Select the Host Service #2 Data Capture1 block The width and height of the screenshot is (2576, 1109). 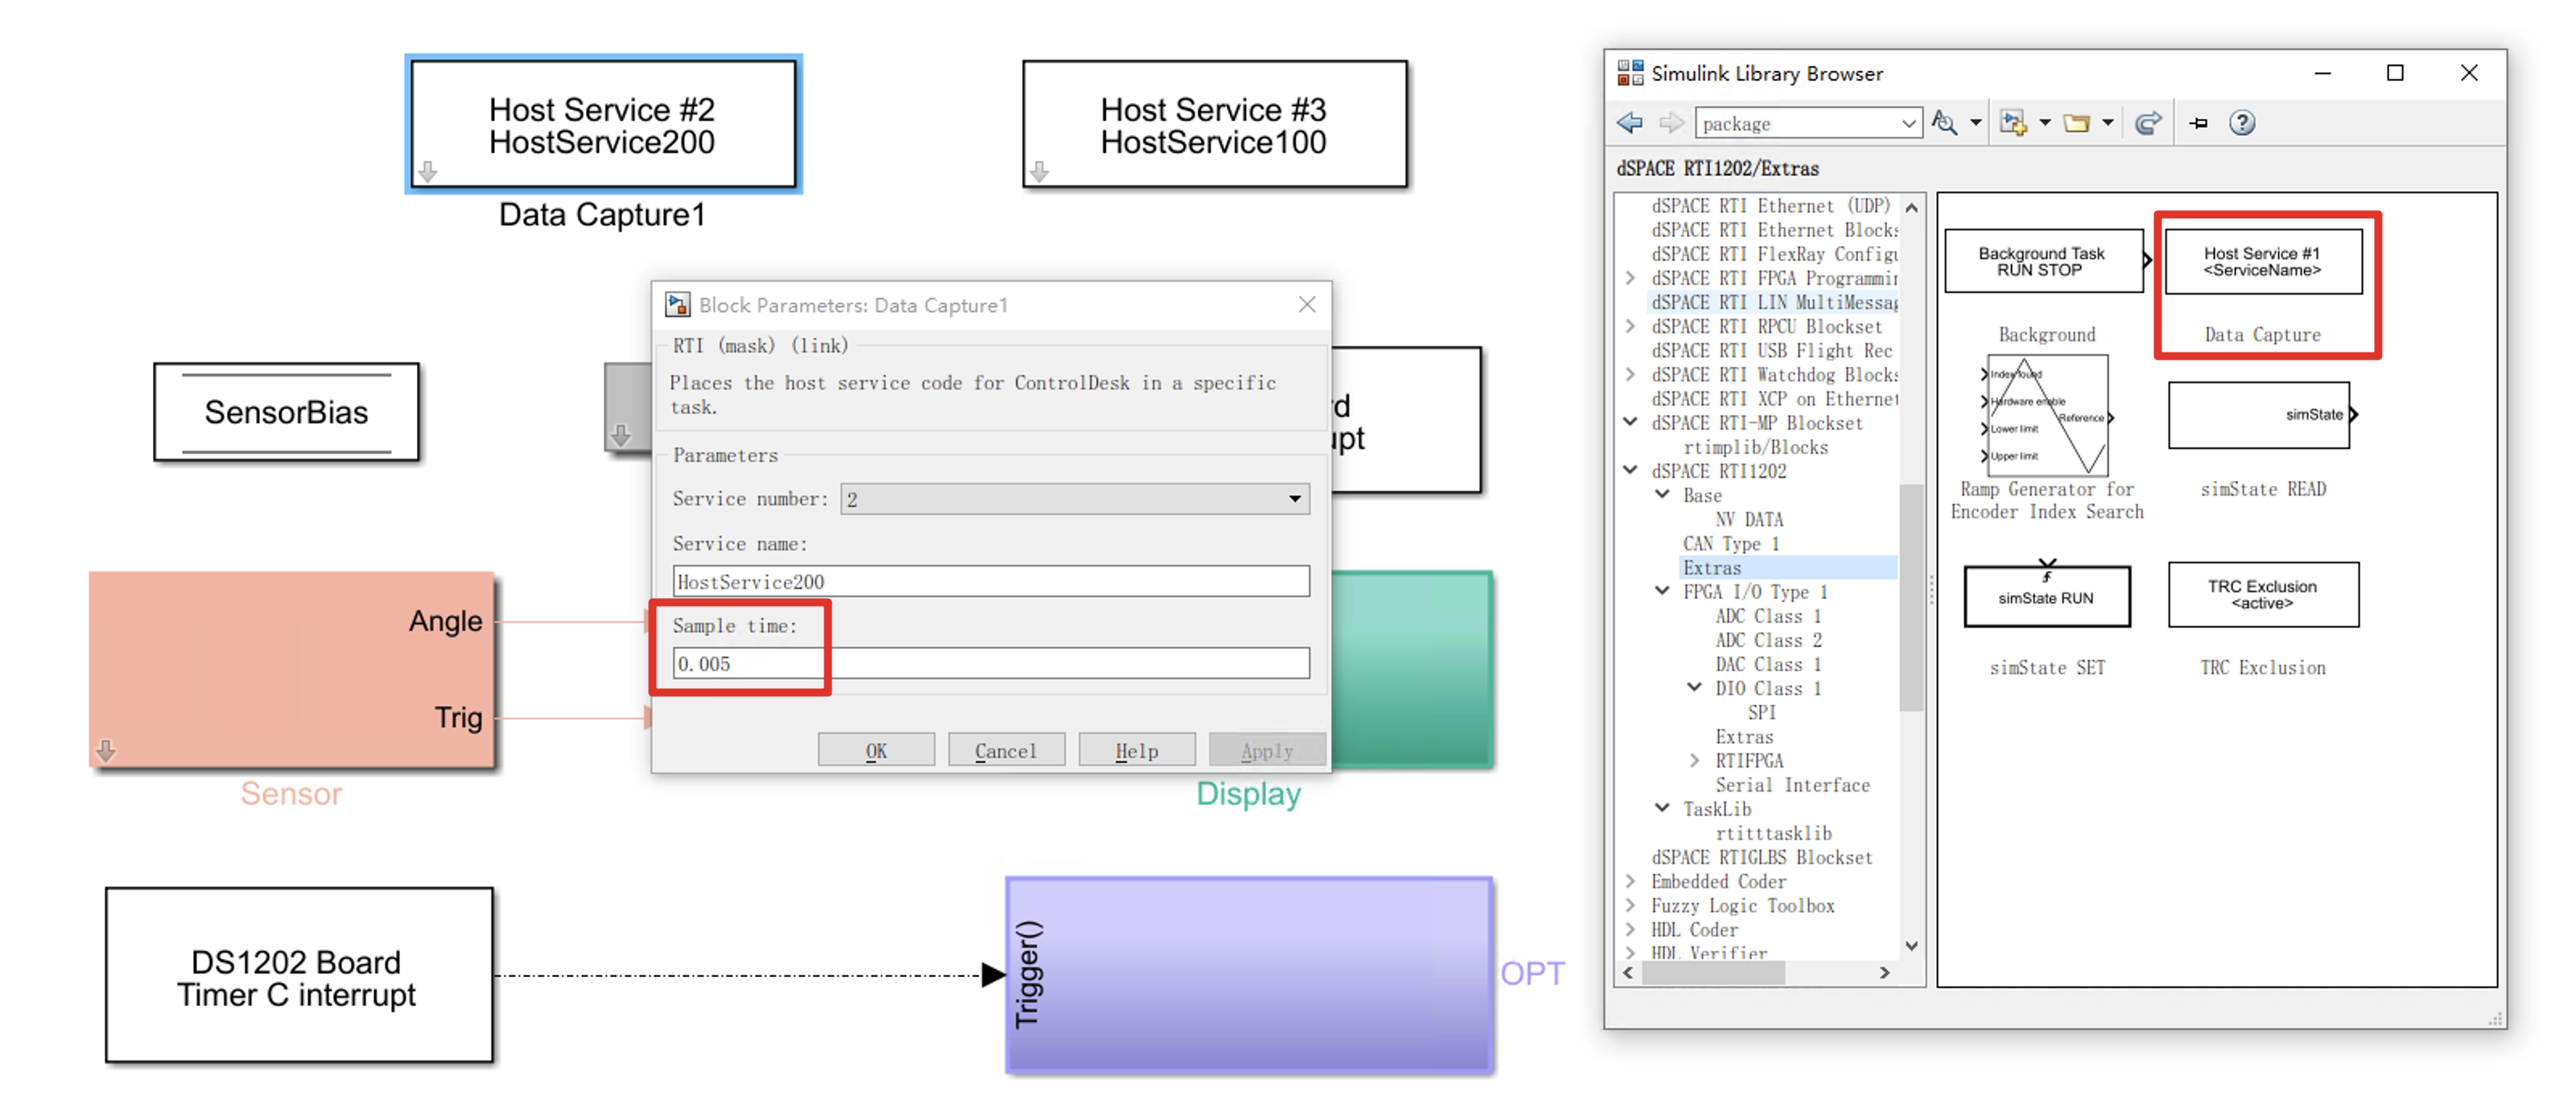tap(603, 124)
